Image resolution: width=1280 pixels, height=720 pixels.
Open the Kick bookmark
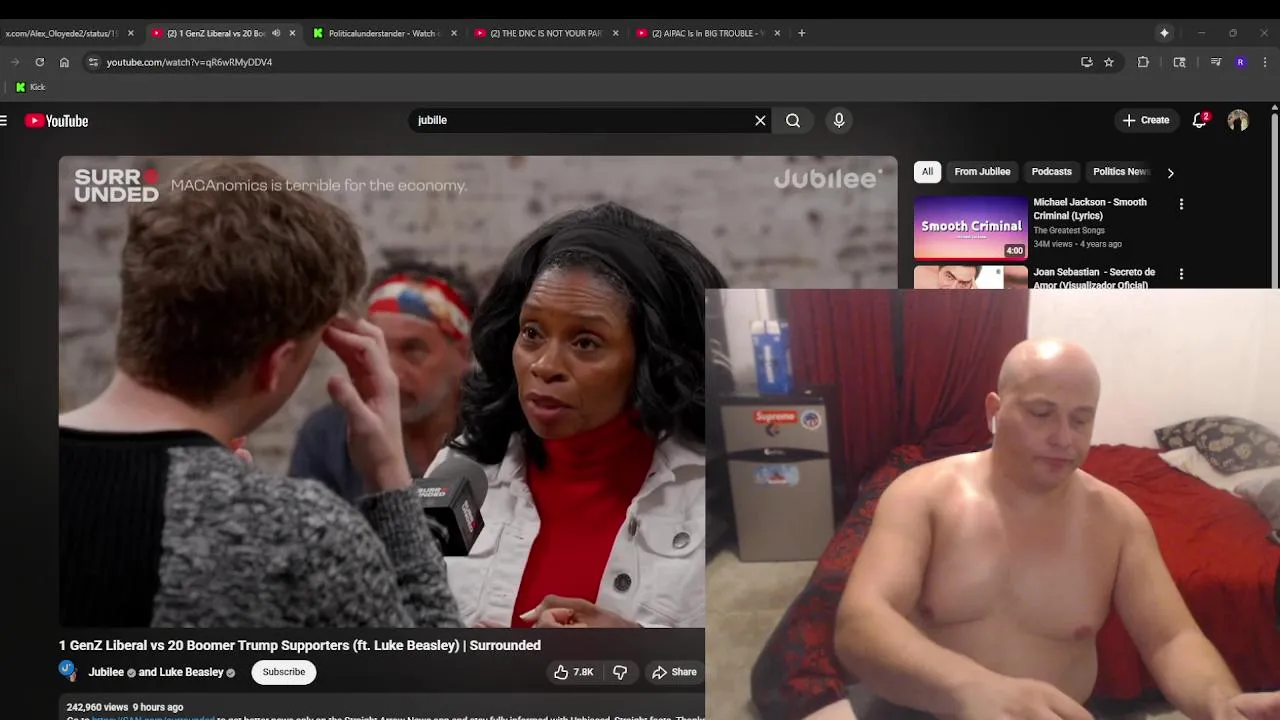click(x=30, y=87)
